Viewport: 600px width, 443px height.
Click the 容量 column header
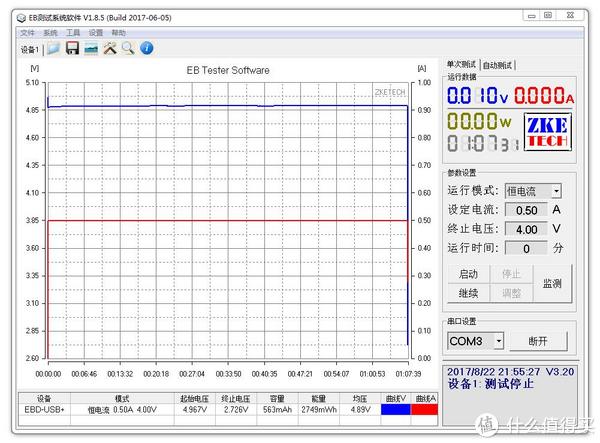(x=277, y=398)
